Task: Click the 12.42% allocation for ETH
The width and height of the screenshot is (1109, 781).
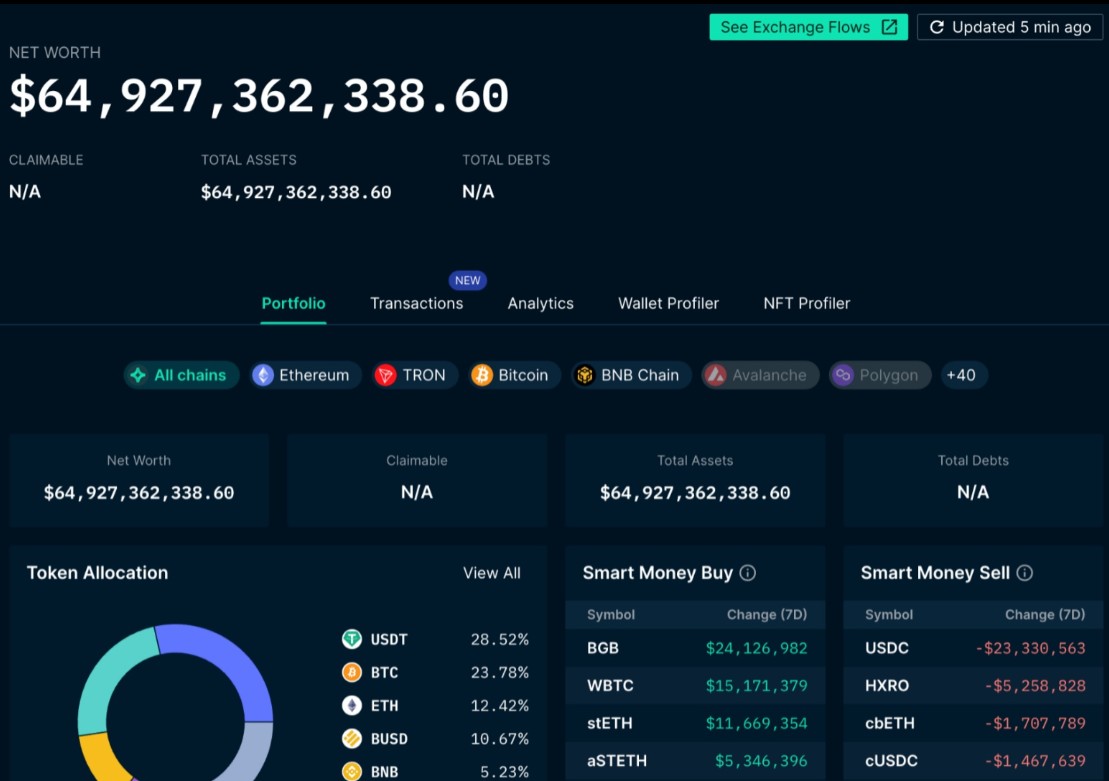Action: coord(499,705)
